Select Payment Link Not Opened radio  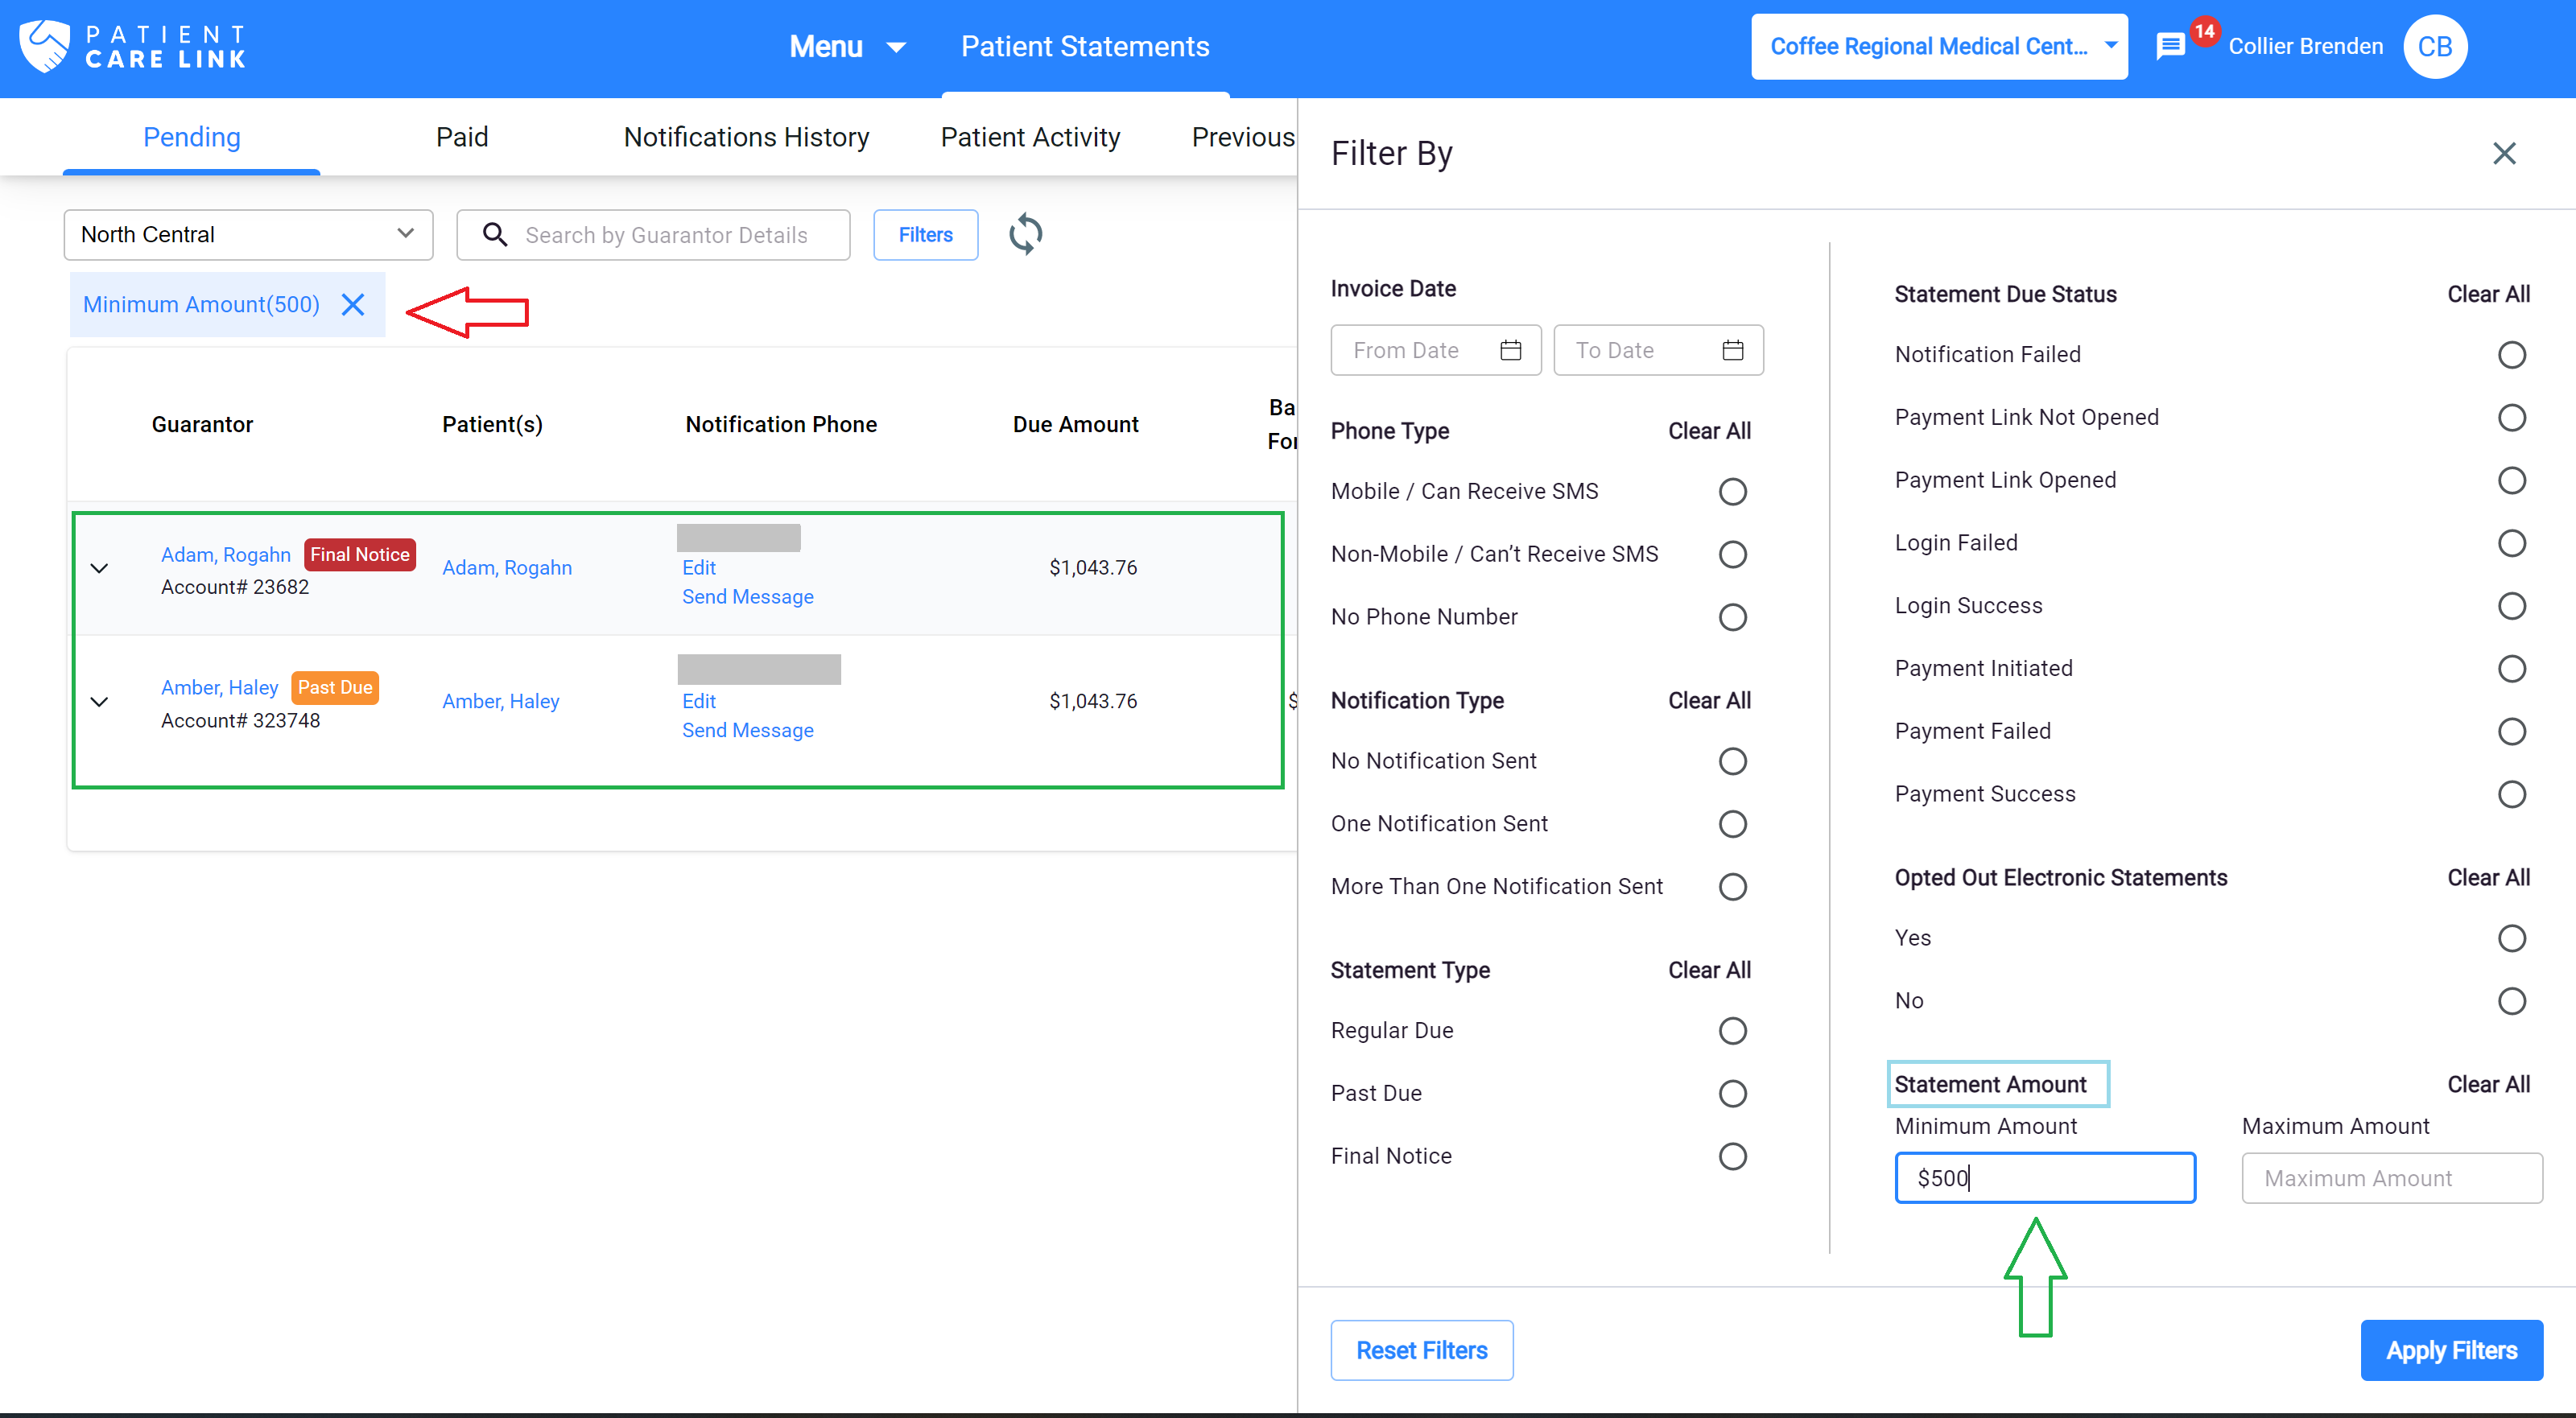coord(2511,417)
